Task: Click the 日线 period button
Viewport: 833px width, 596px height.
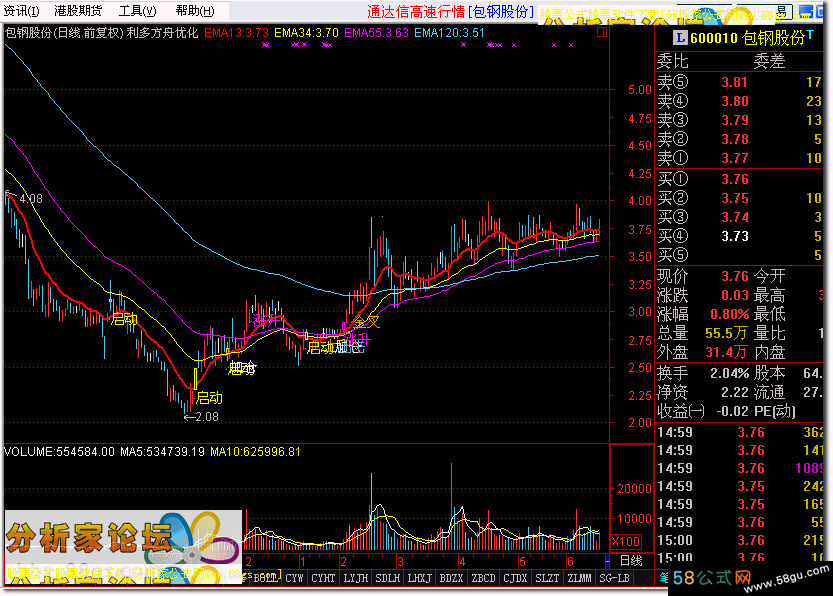Action: [x=631, y=561]
